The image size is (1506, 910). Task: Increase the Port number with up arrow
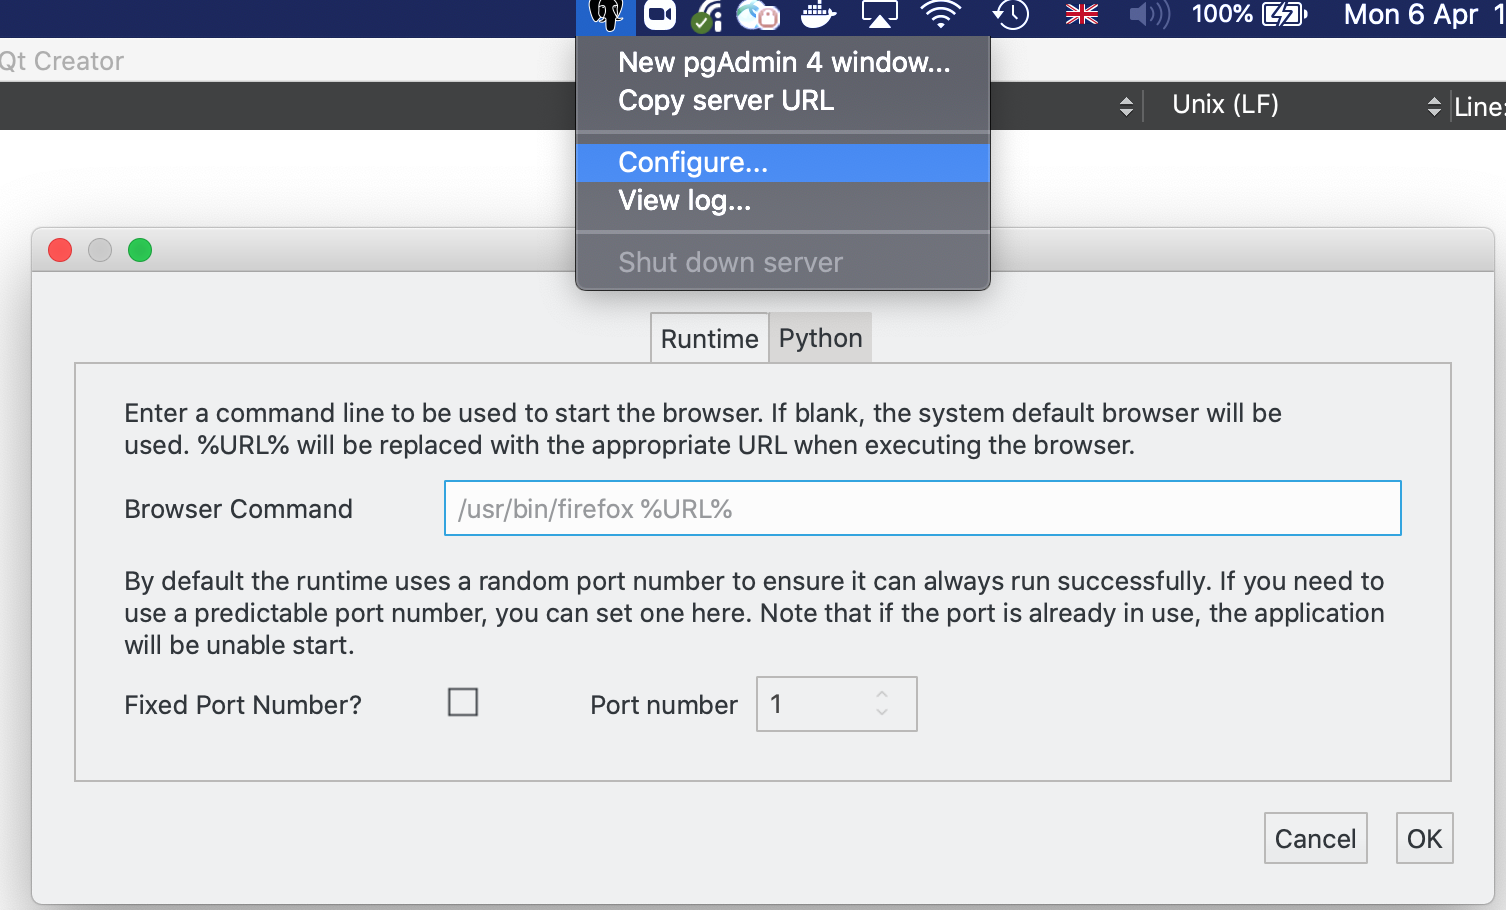882,695
